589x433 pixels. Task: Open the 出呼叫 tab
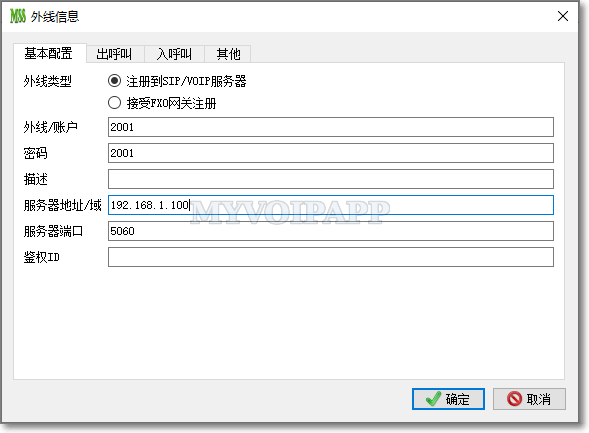pos(114,54)
